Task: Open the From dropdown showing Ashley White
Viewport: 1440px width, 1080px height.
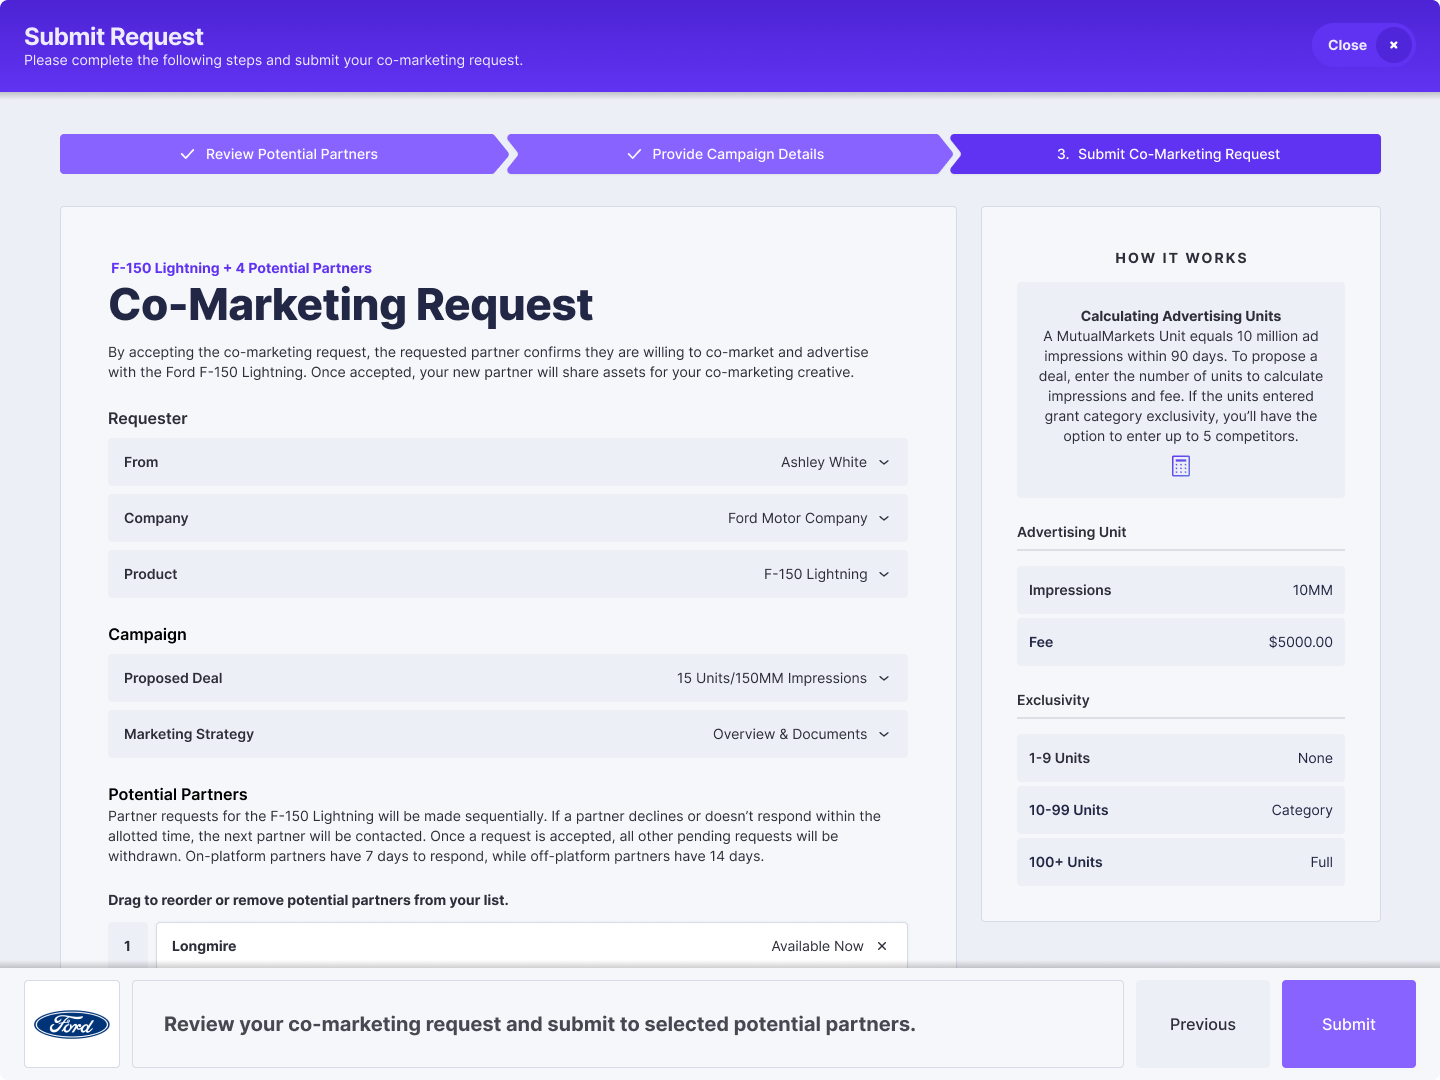Action: pyautogui.click(x=884, y=462)
